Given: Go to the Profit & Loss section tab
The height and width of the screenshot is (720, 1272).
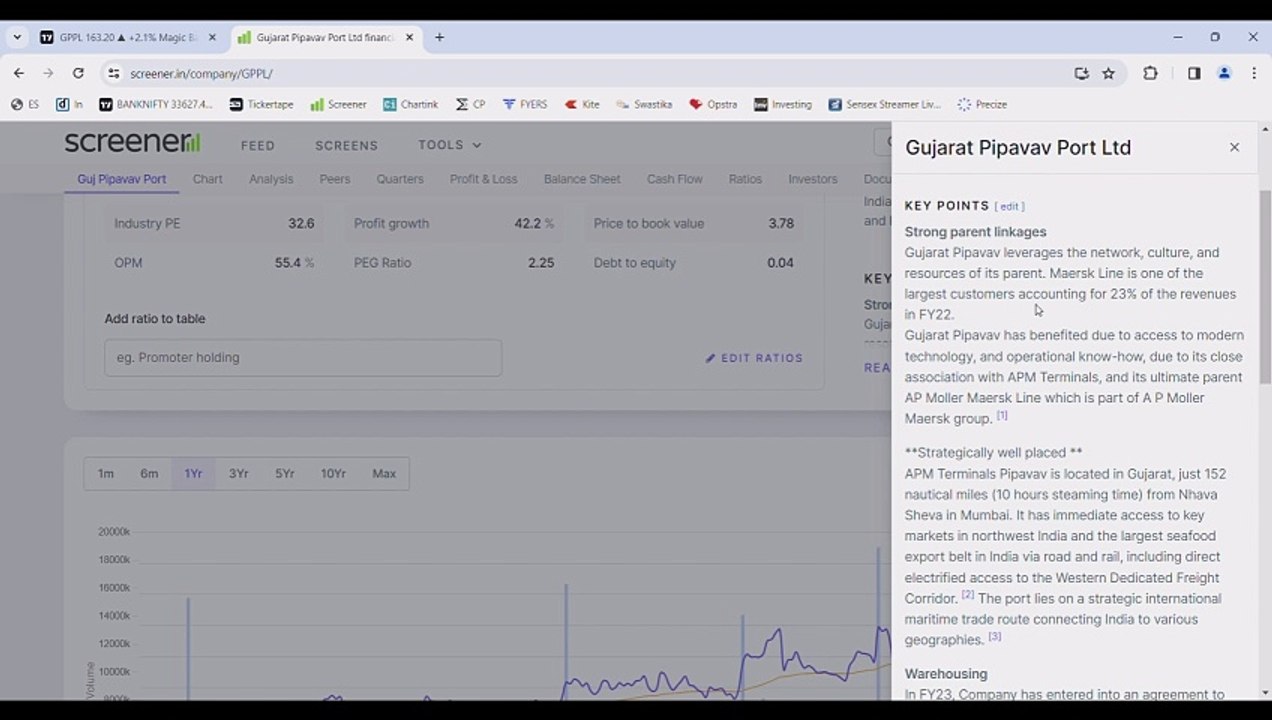Looking at the screenshot, I should tap(483, 179).
